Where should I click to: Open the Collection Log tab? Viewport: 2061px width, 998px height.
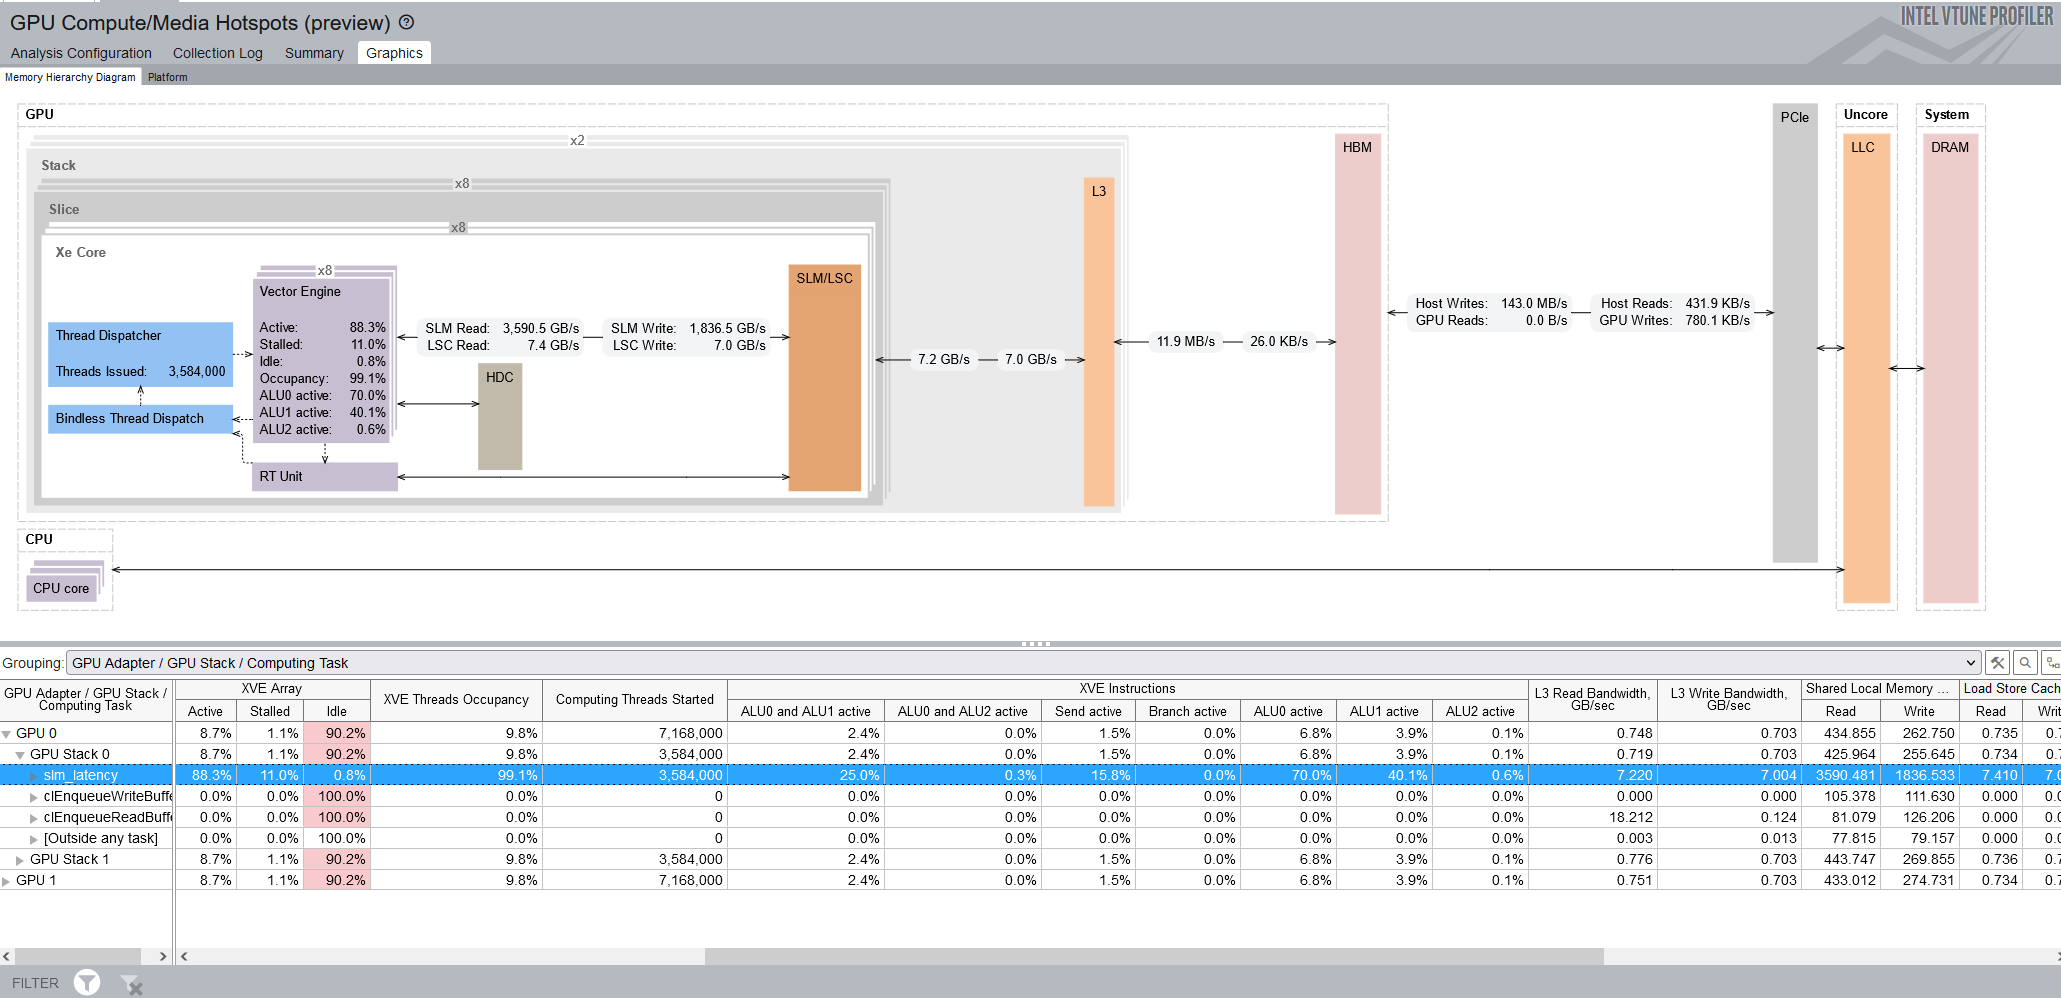(217, 53)
